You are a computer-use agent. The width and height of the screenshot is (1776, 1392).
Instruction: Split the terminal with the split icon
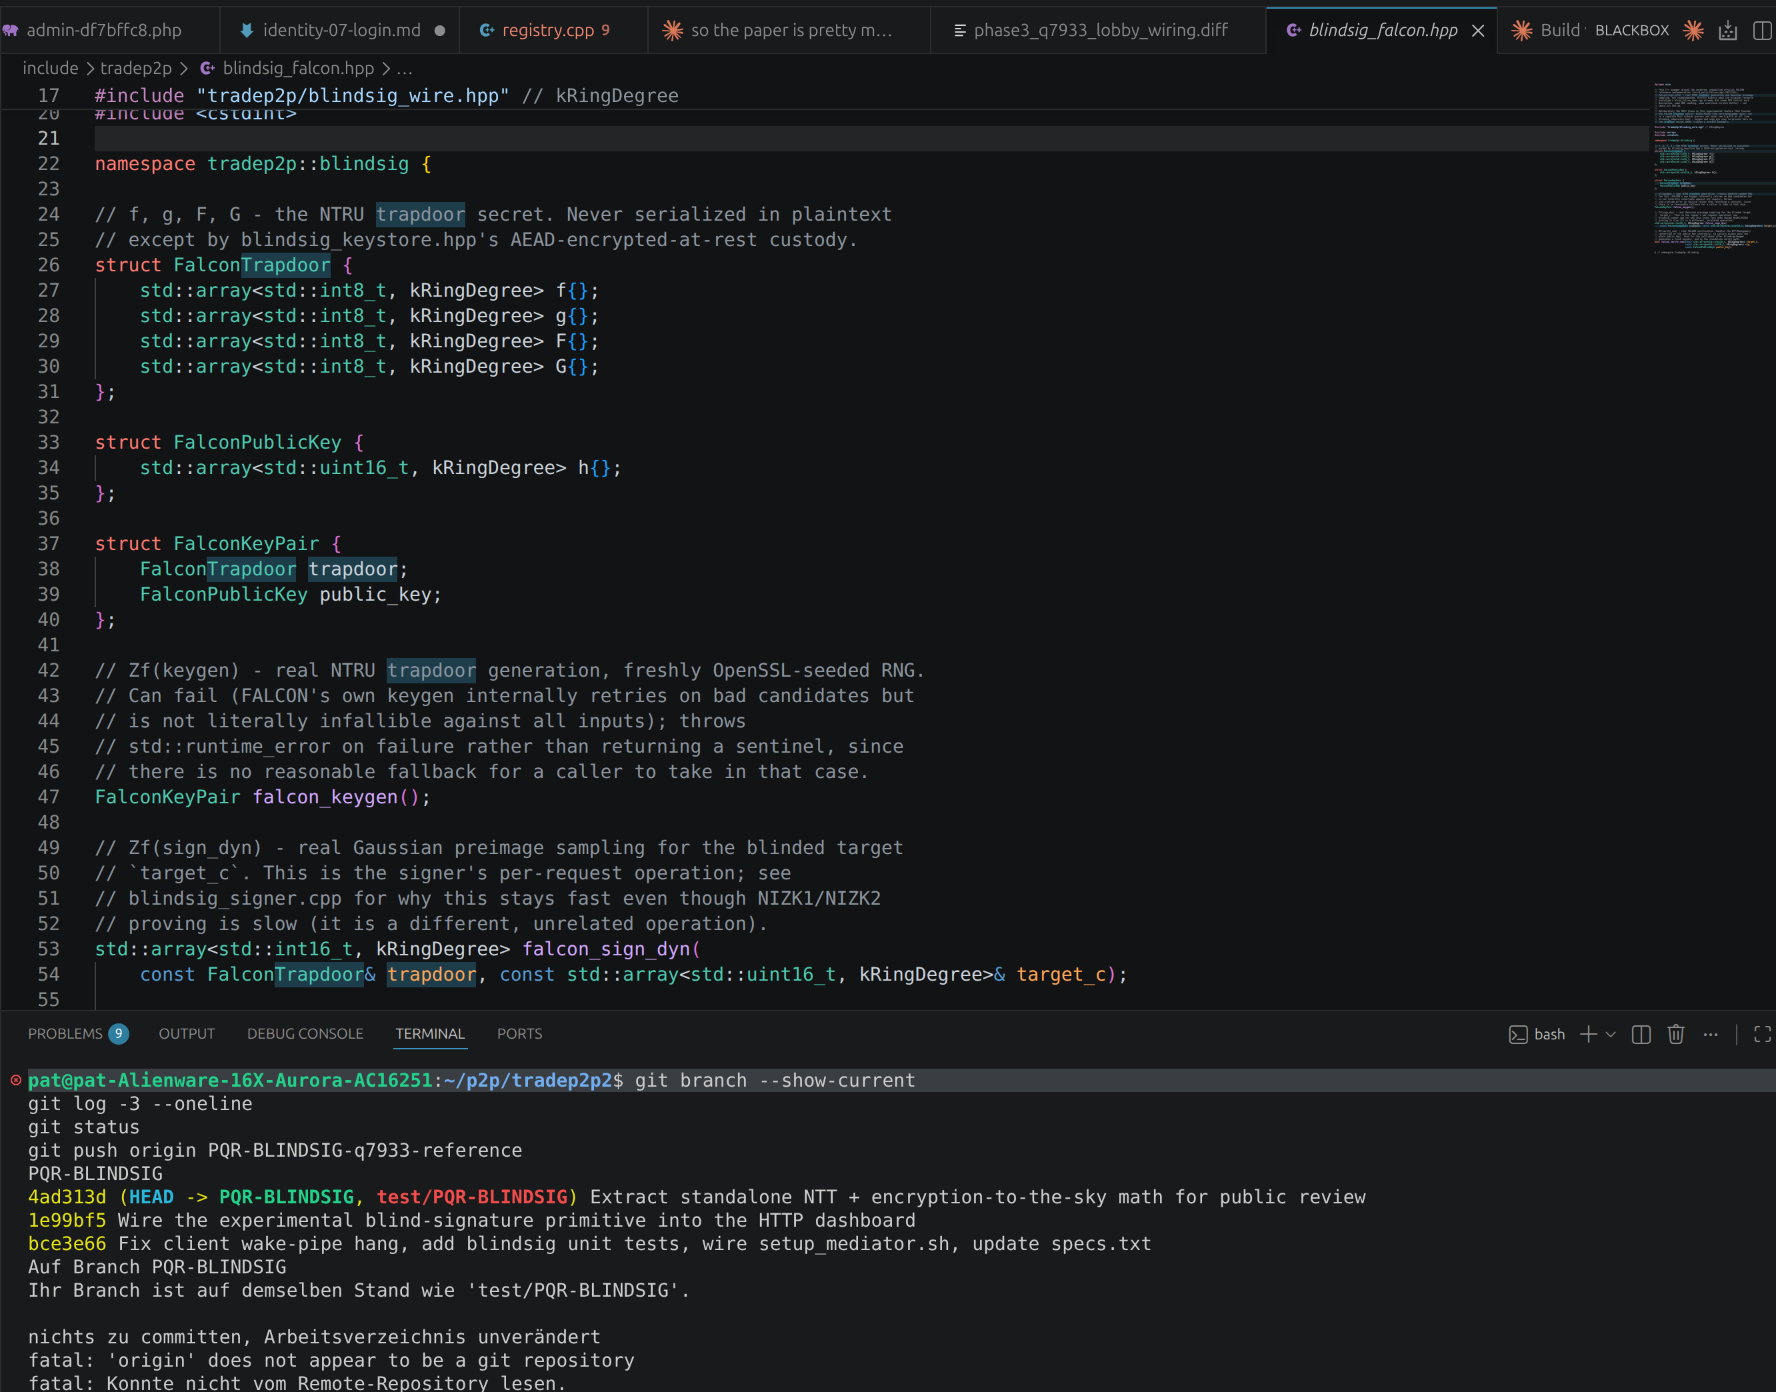(x=1641, y=1034)
